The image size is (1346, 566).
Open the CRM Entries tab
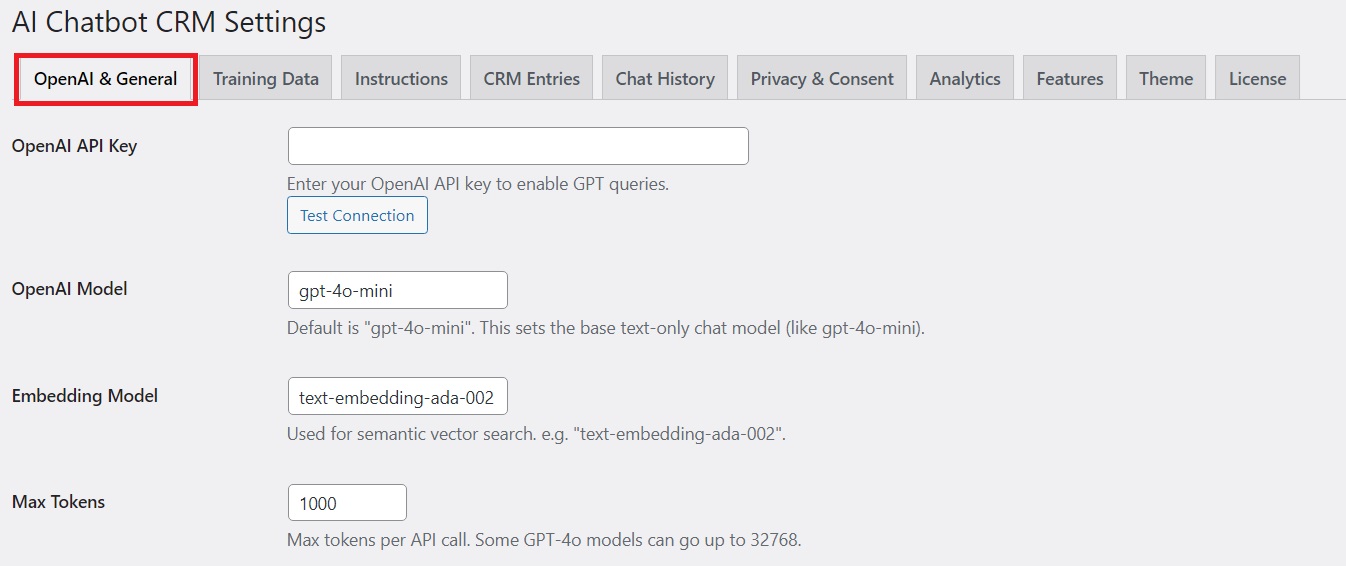tap(531, 79)
